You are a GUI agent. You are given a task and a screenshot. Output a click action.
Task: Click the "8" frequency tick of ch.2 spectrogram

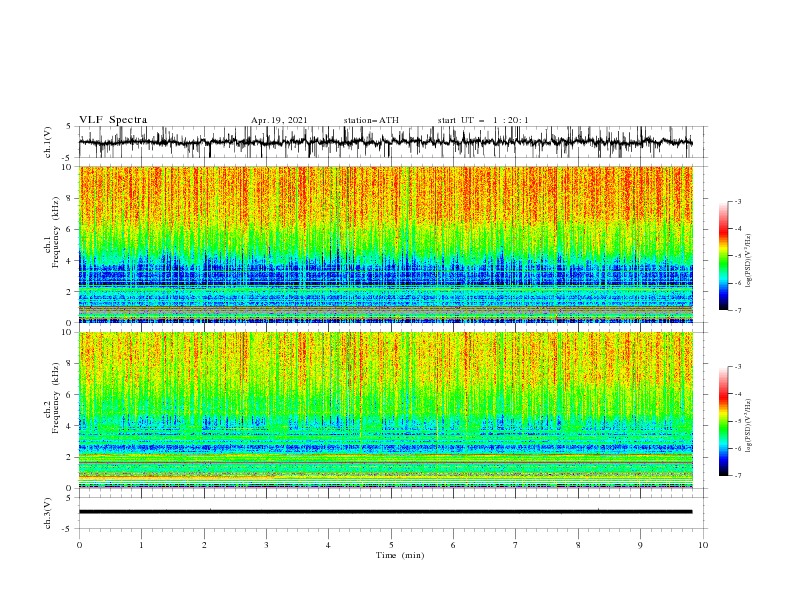tap(71, 364)
